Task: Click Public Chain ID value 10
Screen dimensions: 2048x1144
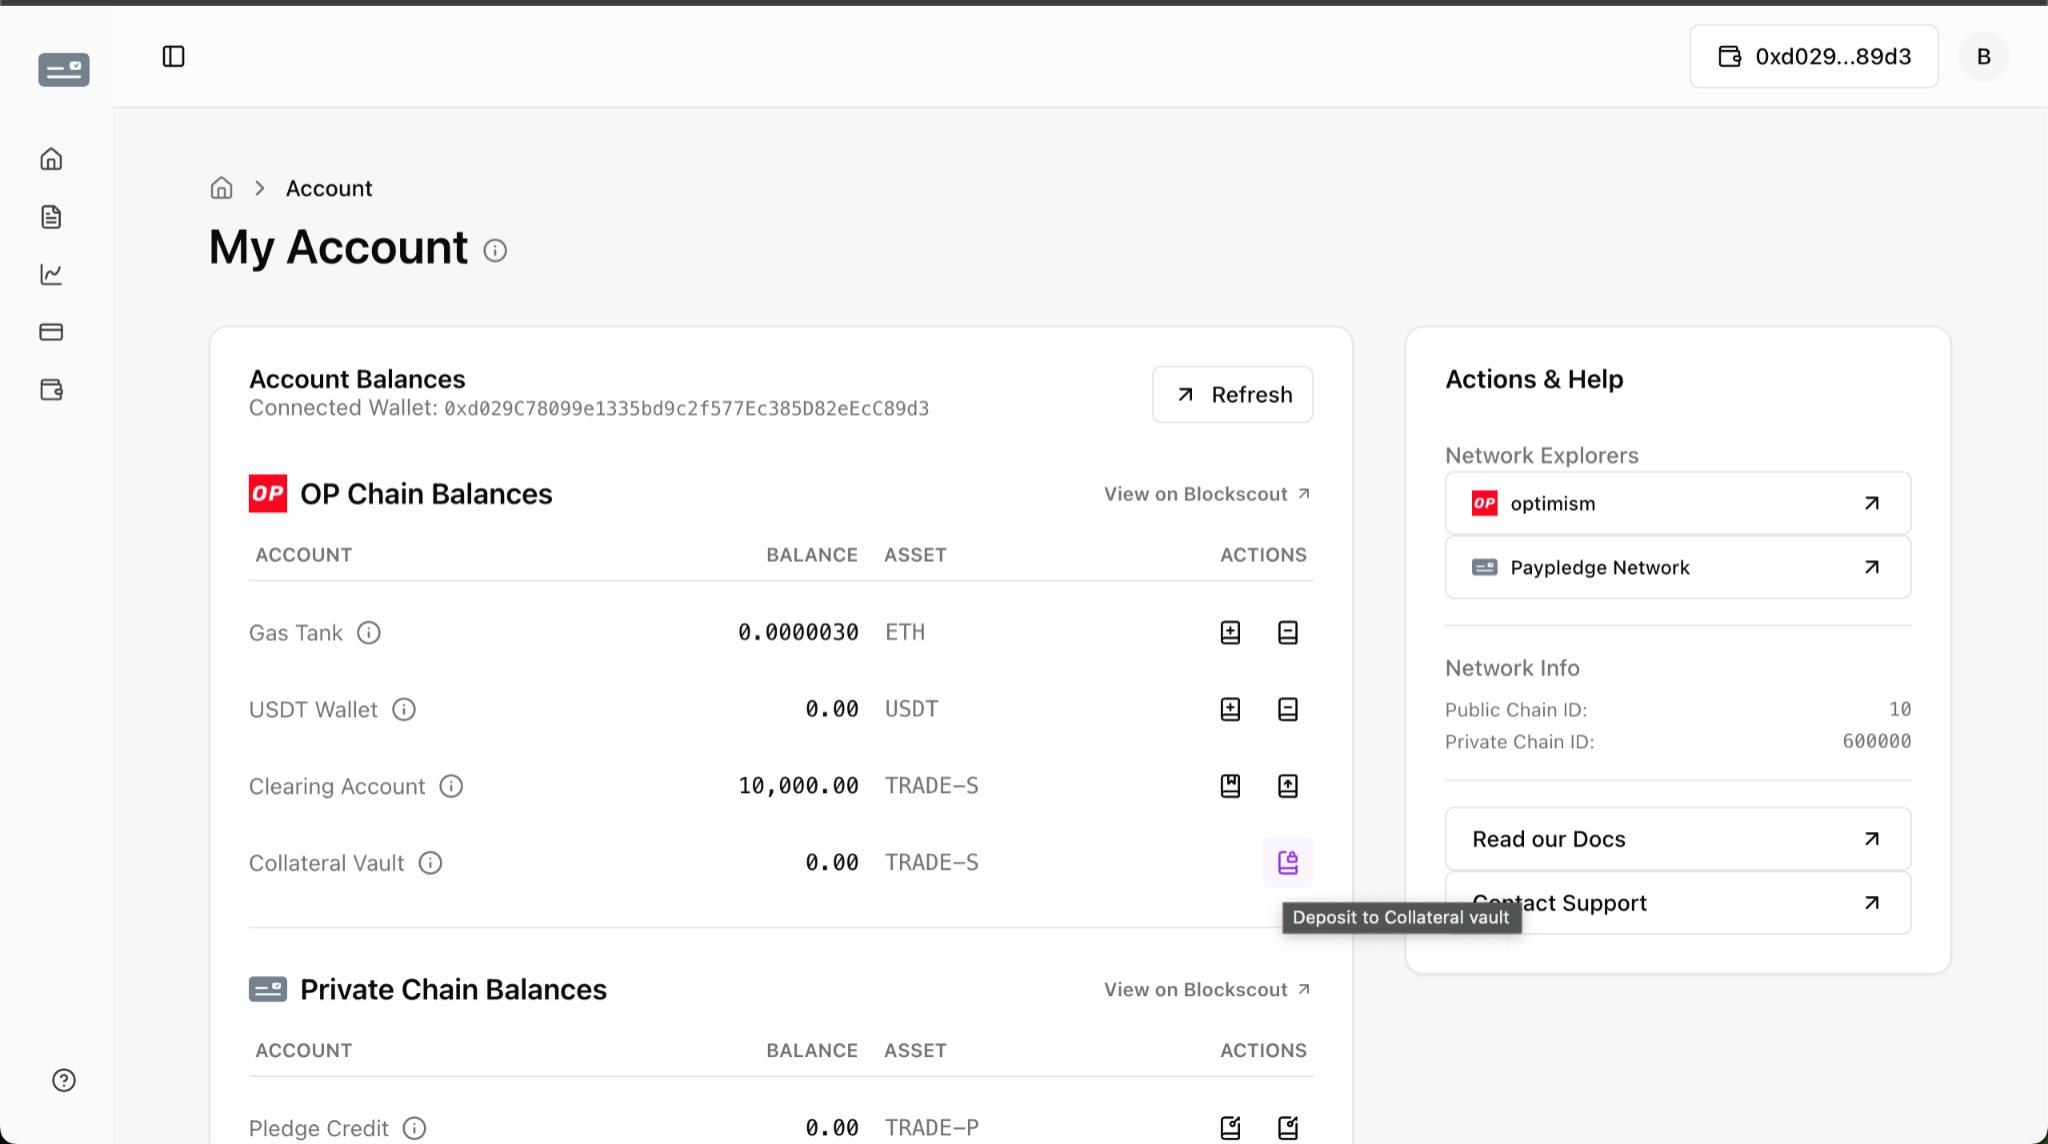Action: point(1900,709)
